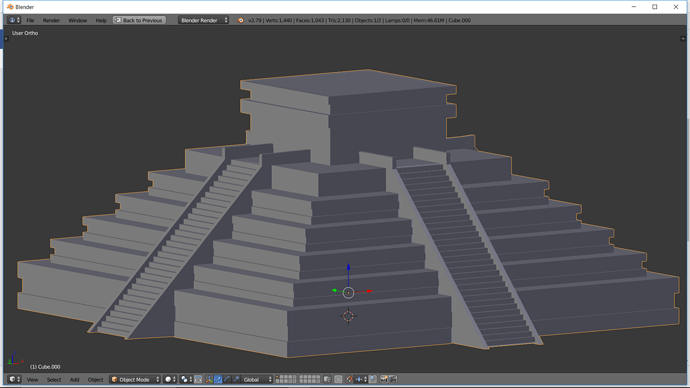Select the translate manipulator arrow icon

(218, 379)
